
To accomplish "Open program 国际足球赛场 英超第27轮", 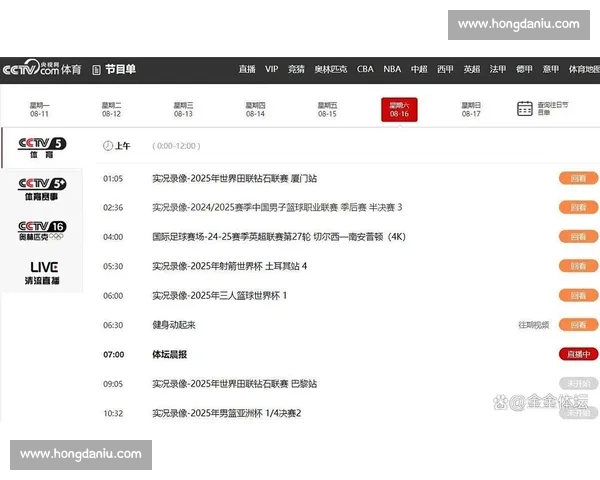I will click(279, 237).
